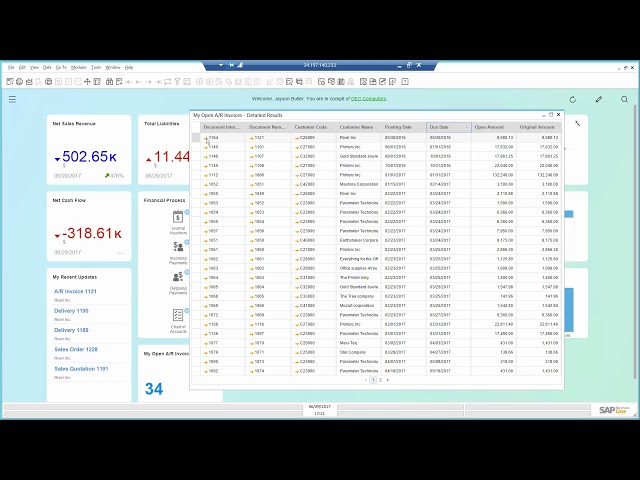Select the Earthshaker Corpora customer cell
The width and height of the screenshot is (640, 480).
359,240
